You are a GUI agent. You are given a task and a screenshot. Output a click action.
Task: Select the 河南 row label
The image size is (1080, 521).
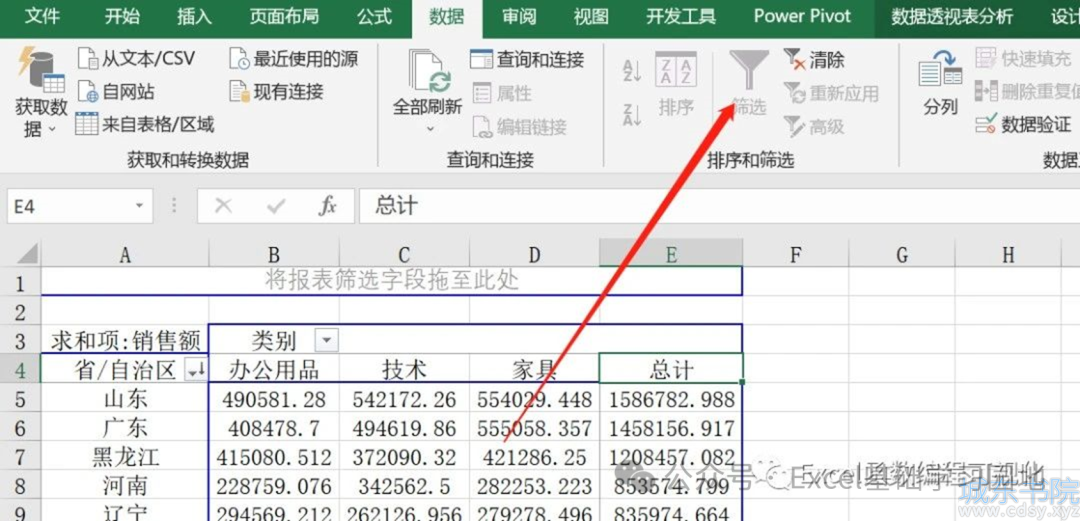pyautogui.click(x=125, y=486)
